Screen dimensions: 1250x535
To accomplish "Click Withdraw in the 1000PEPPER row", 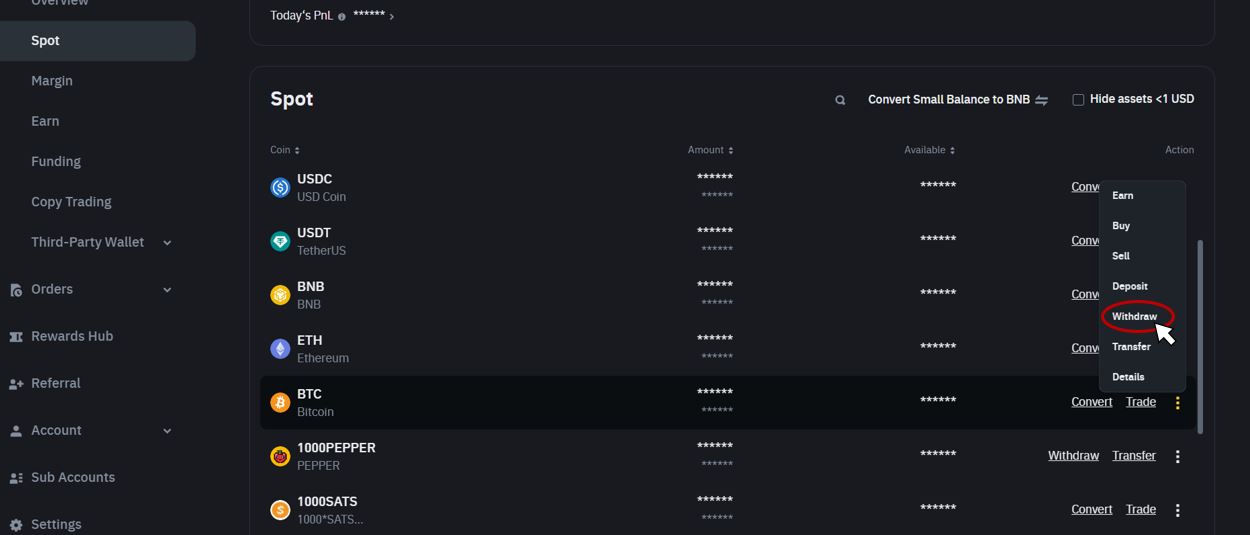I will pyautogui.click(x=1073, y=456).
